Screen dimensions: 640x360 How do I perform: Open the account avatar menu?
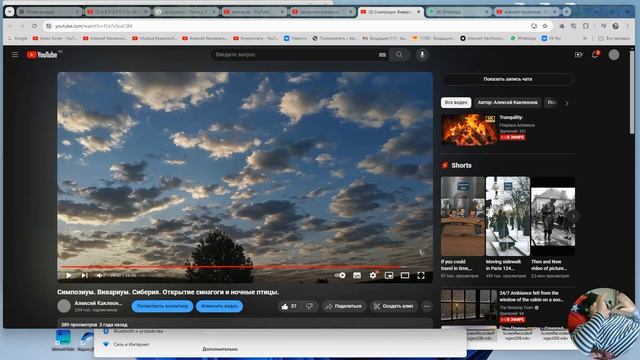614,55
